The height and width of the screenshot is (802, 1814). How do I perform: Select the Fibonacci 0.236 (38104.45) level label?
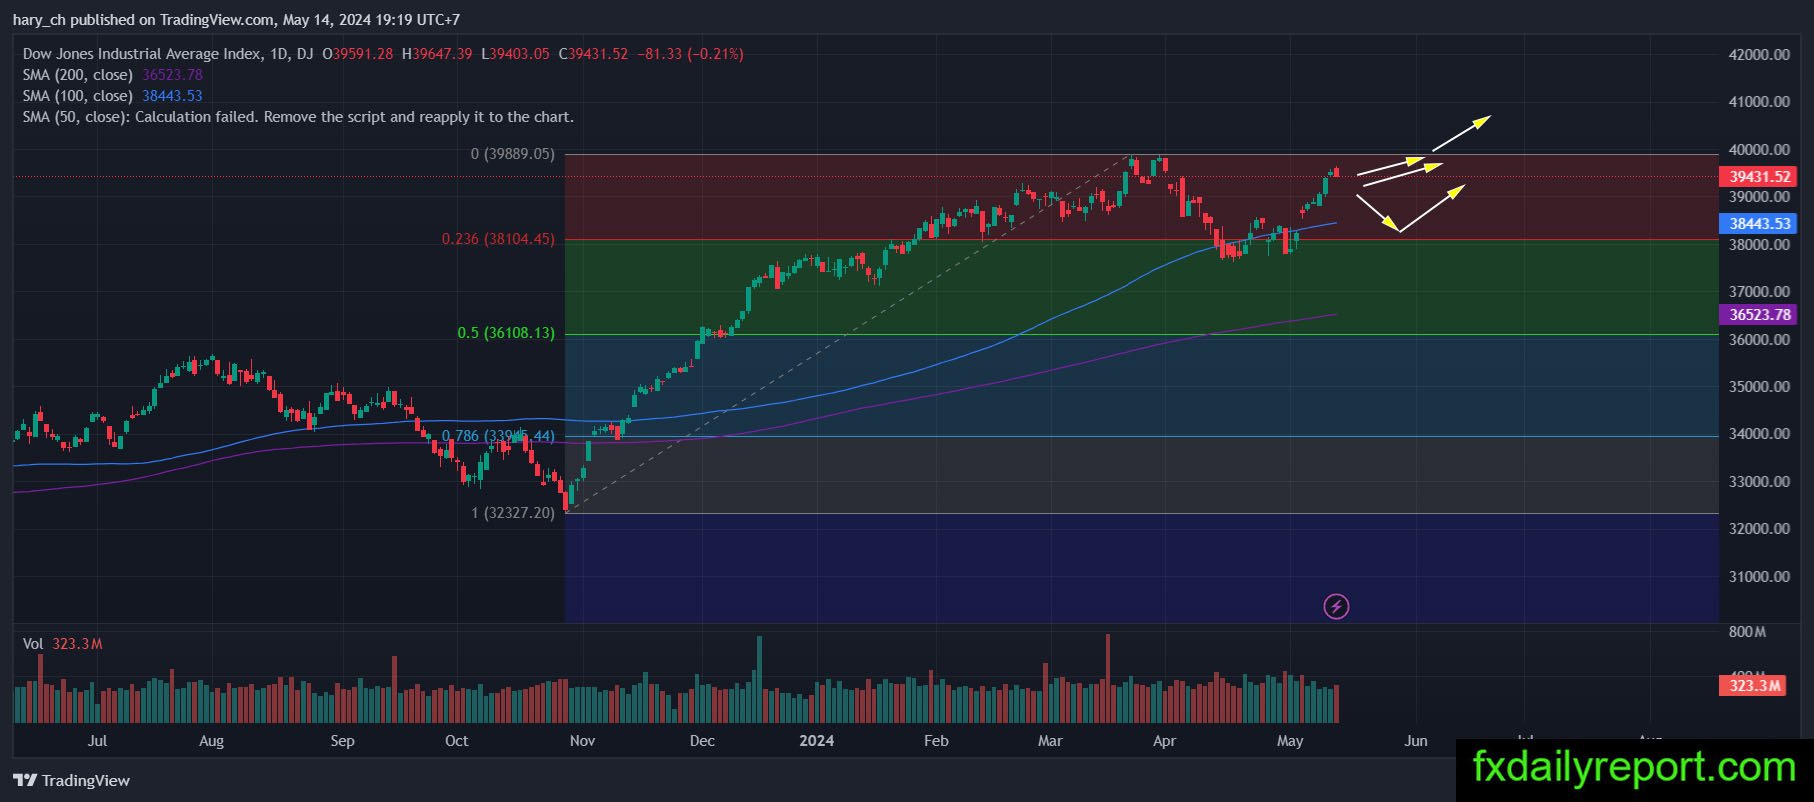[498, 239]
